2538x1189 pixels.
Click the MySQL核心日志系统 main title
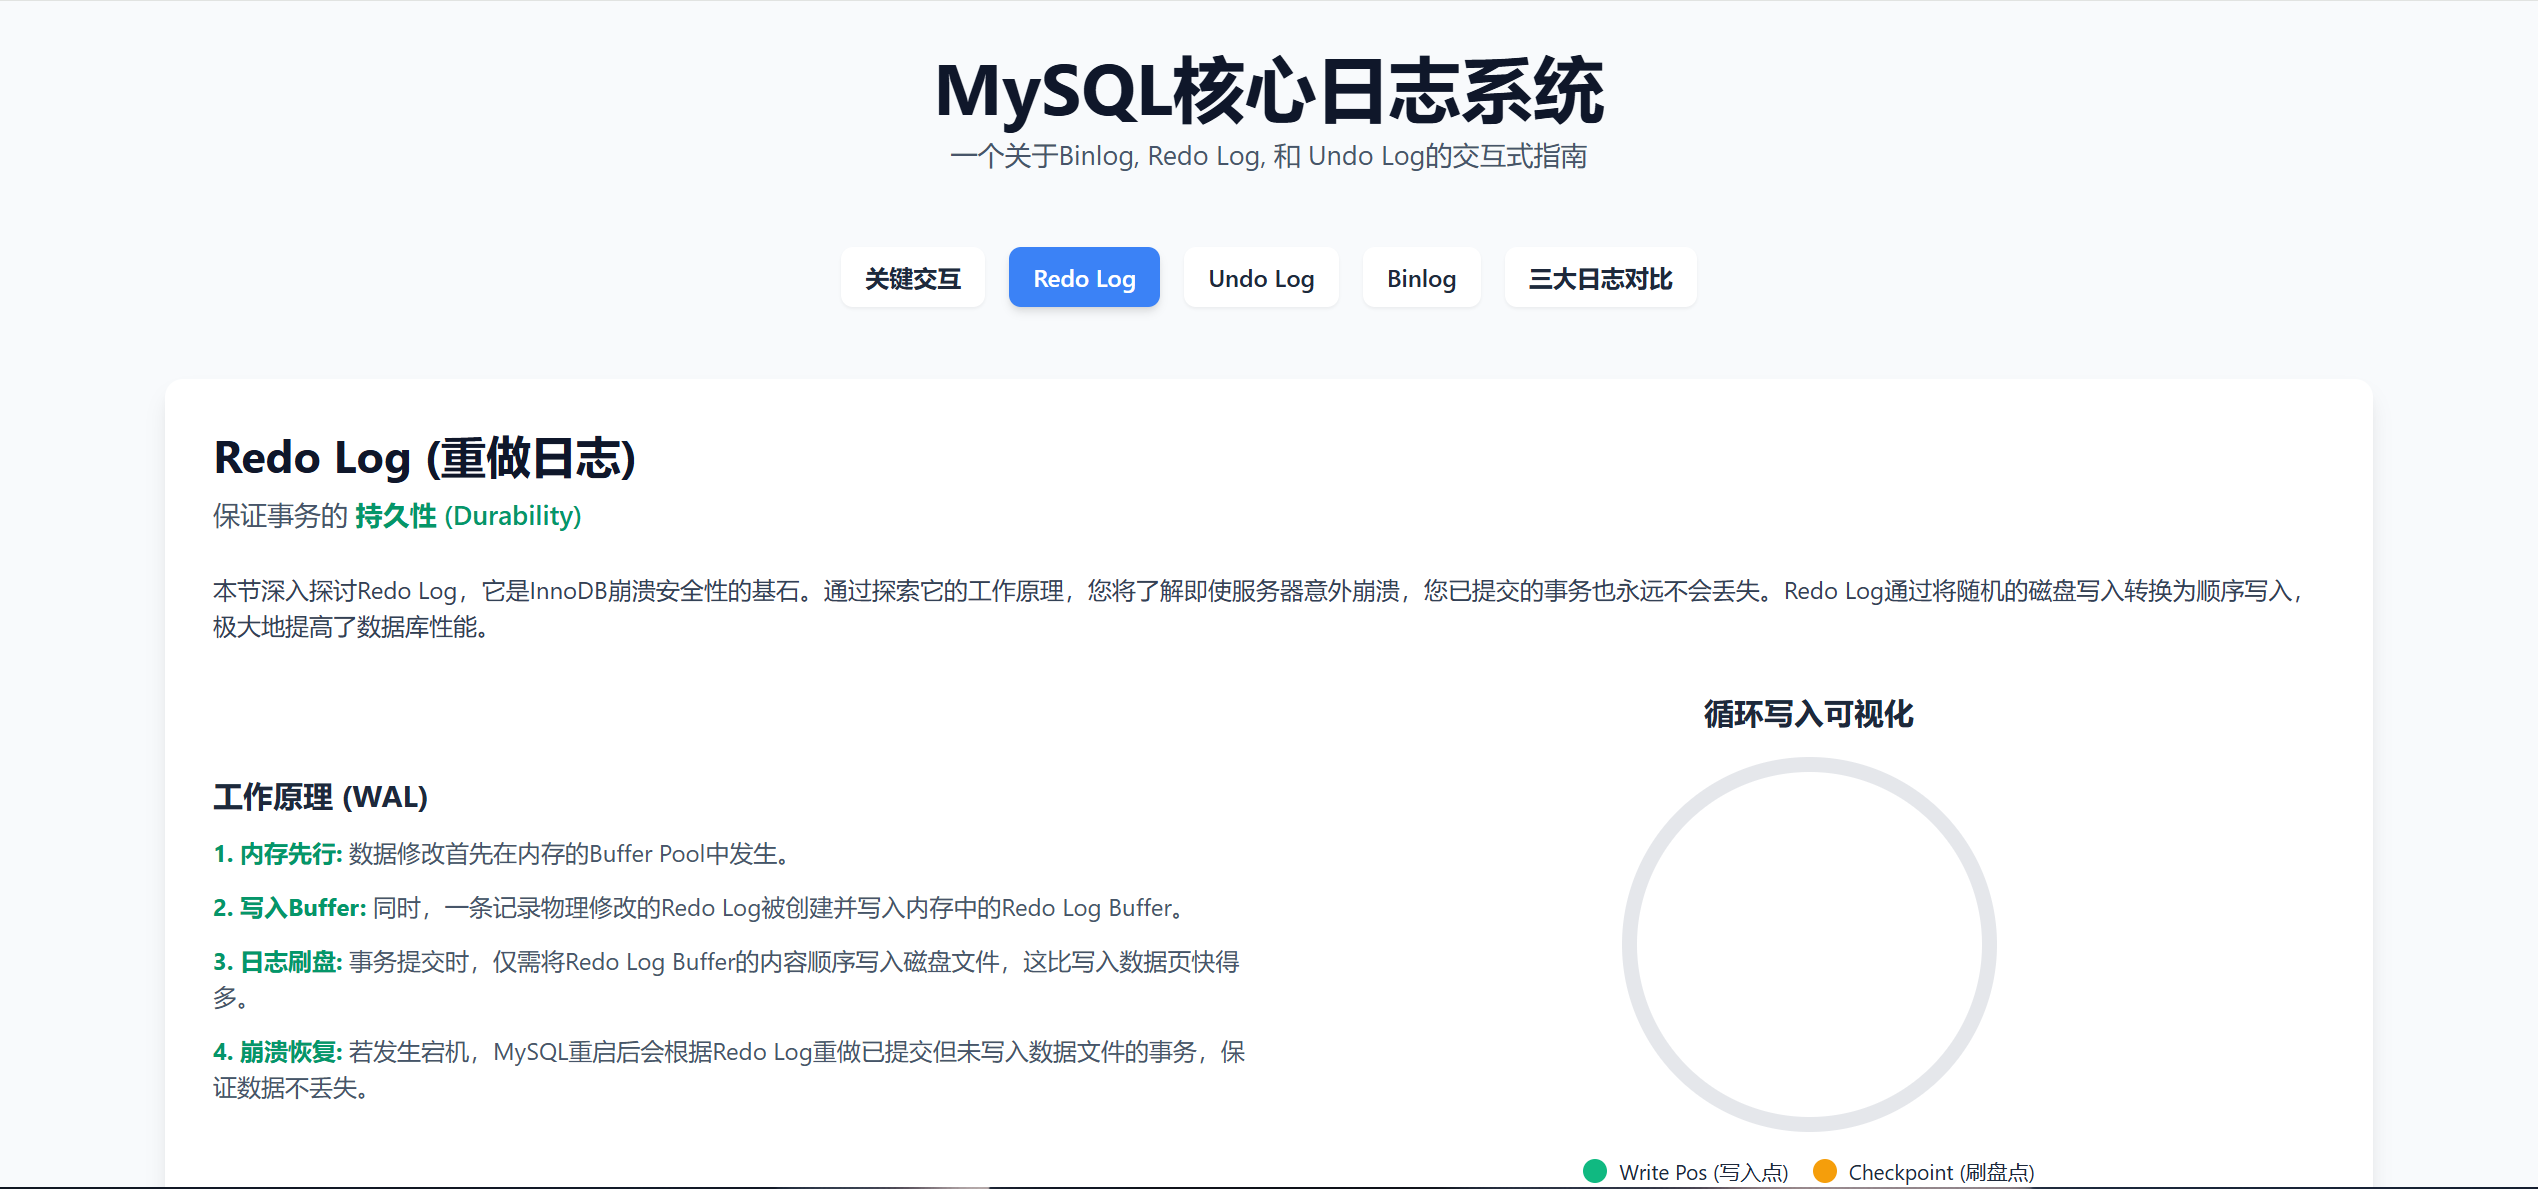[x=1269, y=92]
